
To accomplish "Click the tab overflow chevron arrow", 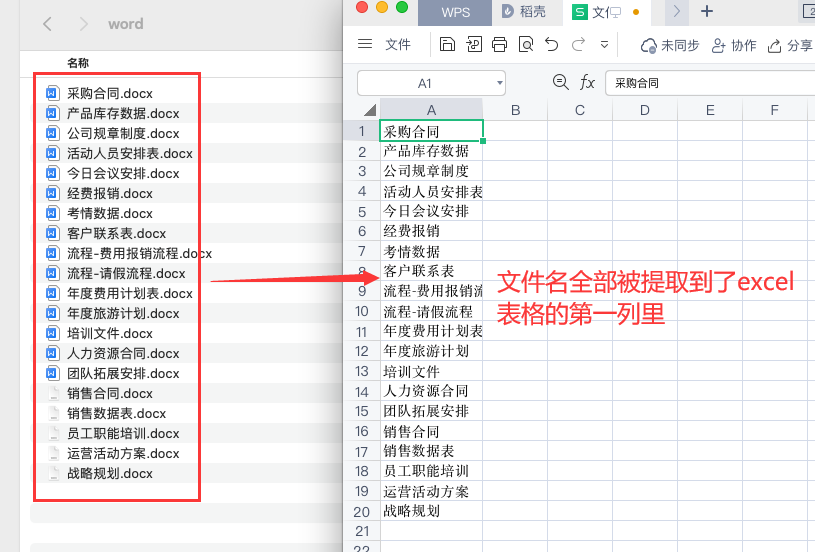I will (677, 12).
